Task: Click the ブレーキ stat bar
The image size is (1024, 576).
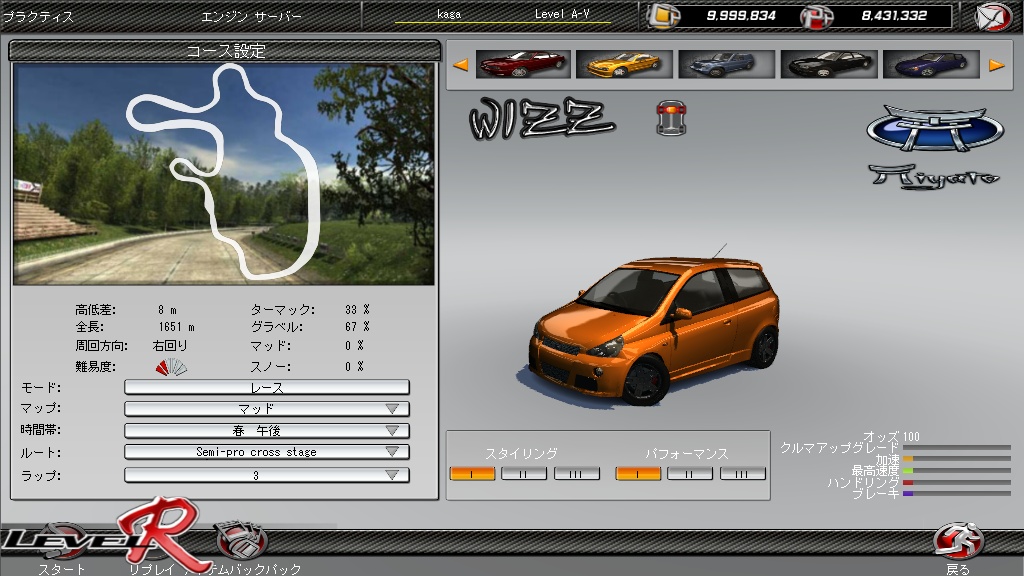Action: pyautogui.click(x=957, y=494)
